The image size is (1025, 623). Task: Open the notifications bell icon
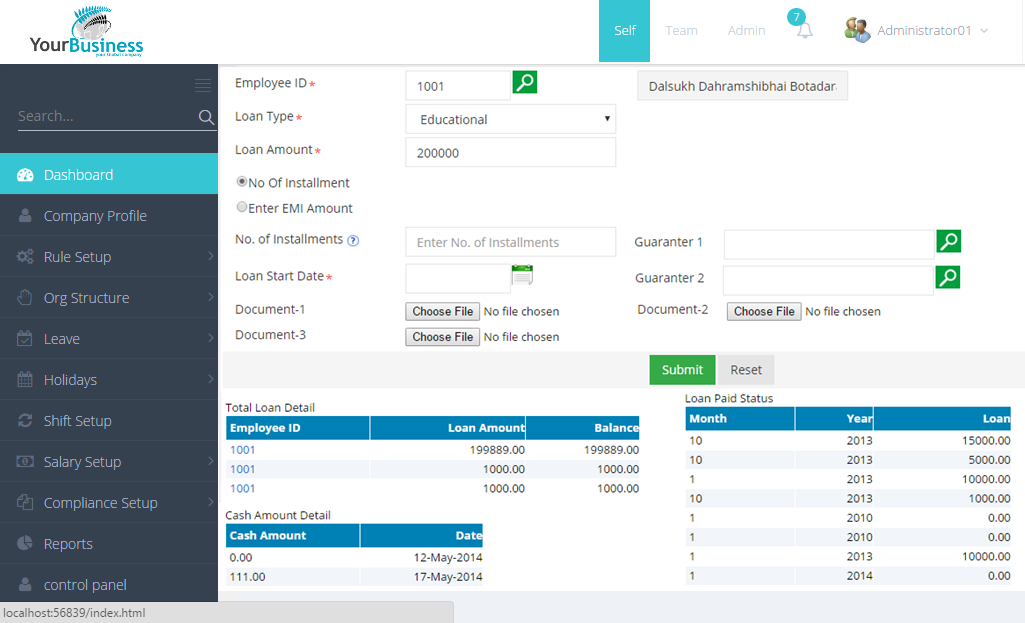click(x=804, y=31)
